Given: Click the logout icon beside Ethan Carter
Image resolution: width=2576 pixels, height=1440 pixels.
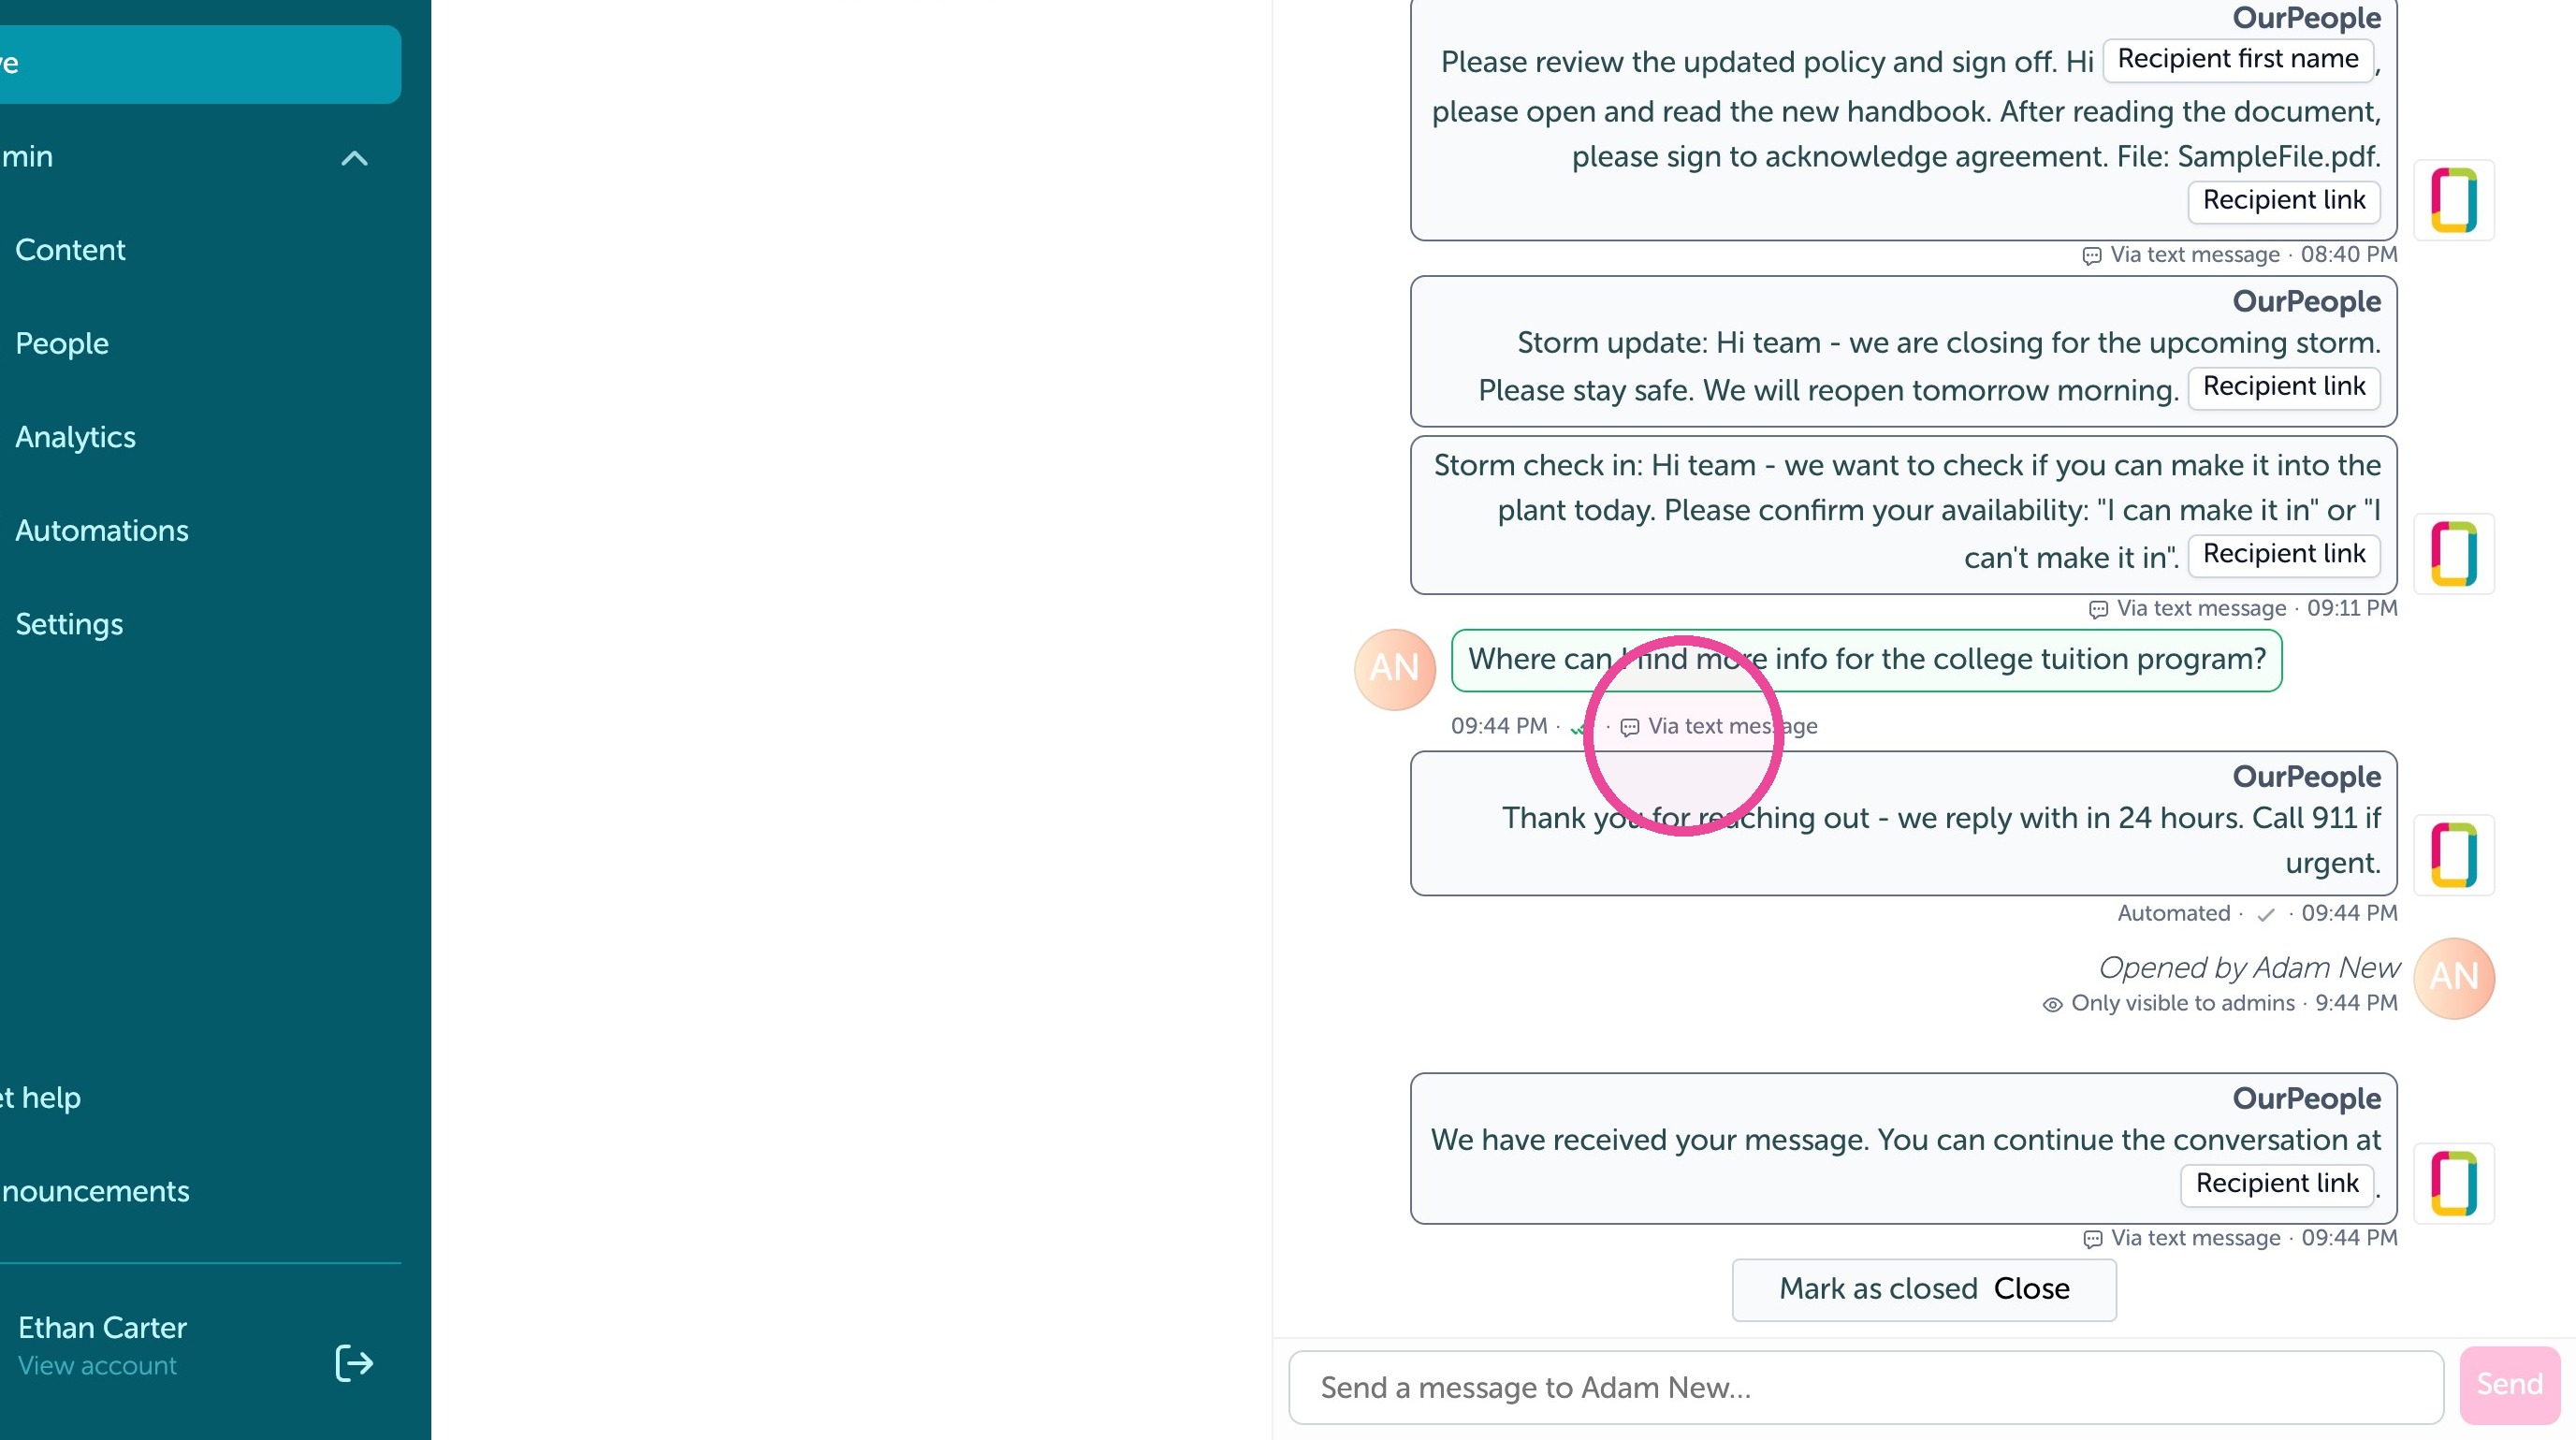Looking at the screenshot, I should [x=354, y=1363].
